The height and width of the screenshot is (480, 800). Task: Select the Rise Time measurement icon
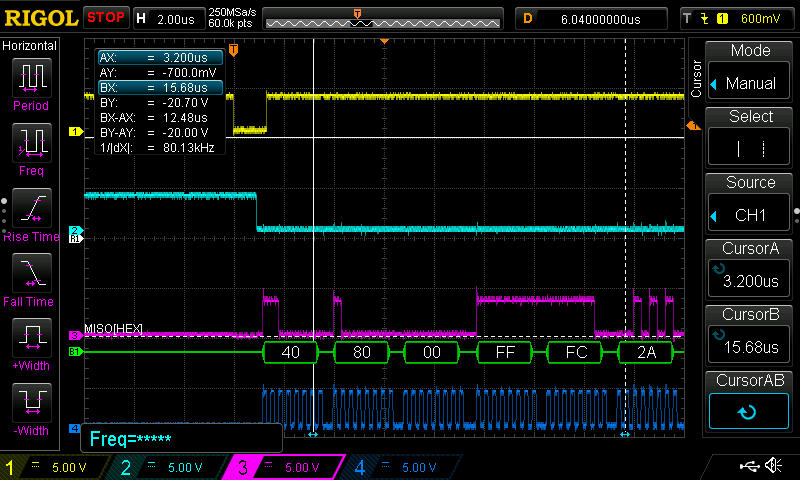pyautogui.click(x=31, y=208)
